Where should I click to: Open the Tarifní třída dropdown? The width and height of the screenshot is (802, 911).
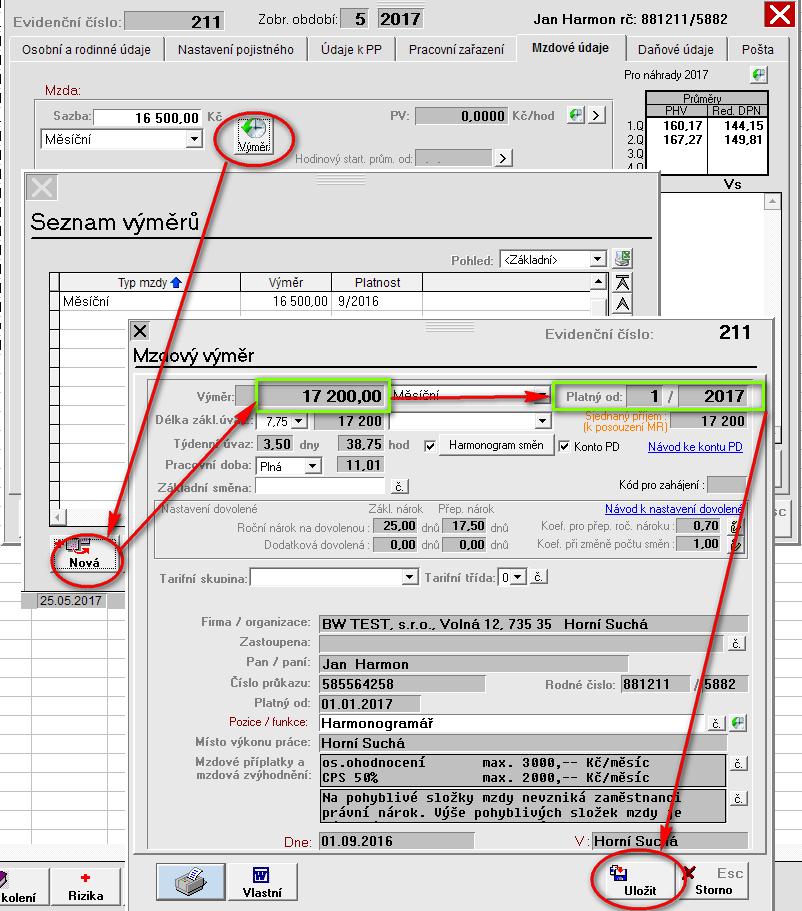pyautogui.click(x=518, y=577)
